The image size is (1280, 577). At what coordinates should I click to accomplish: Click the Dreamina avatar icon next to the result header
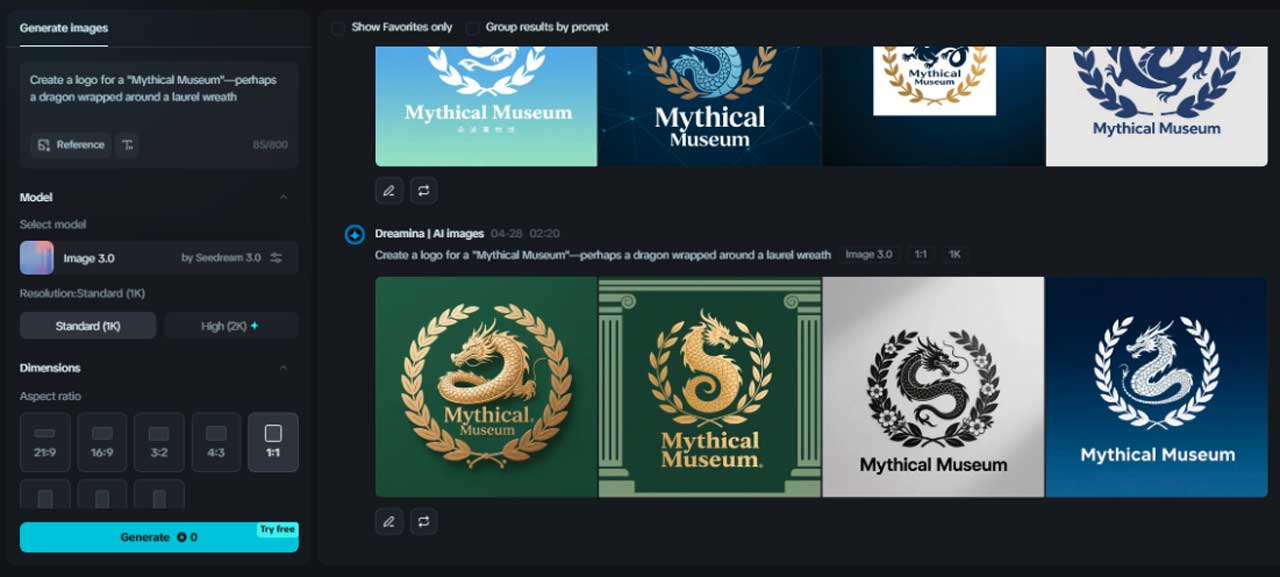pyautogui.click(x=355, y=235)
